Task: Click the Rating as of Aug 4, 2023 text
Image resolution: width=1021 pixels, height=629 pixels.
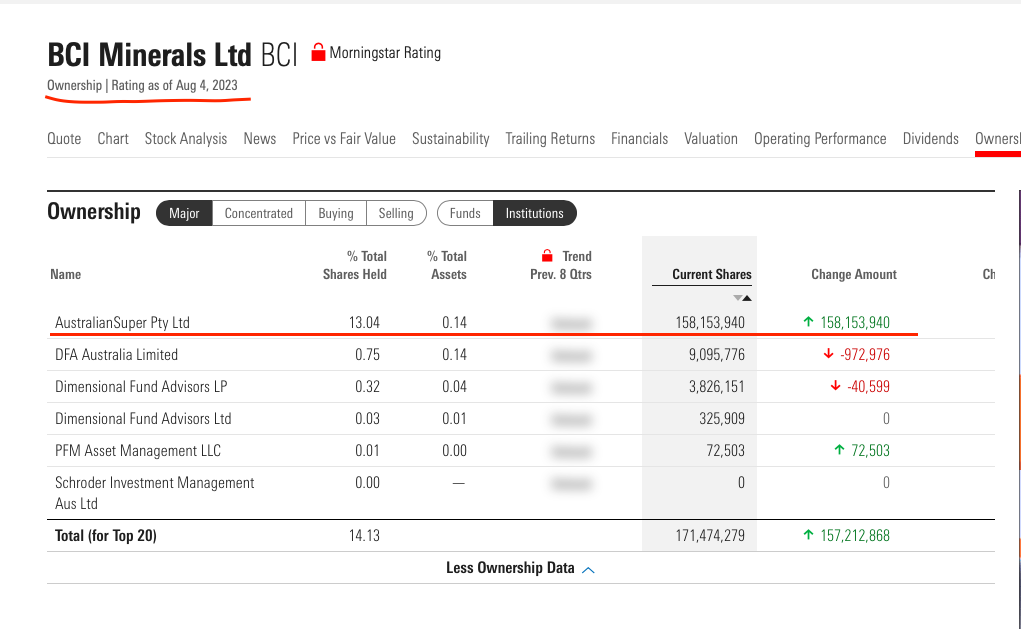Action: click(x=175, y=85)
